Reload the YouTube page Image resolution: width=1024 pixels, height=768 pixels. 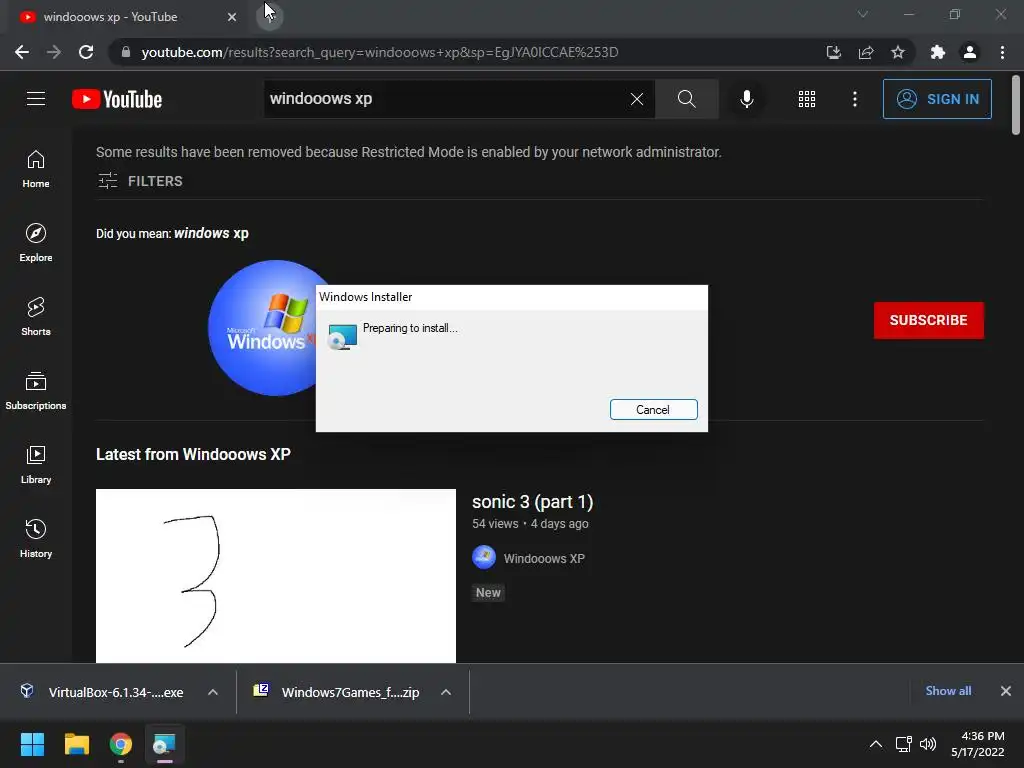[x=86, y=52]
